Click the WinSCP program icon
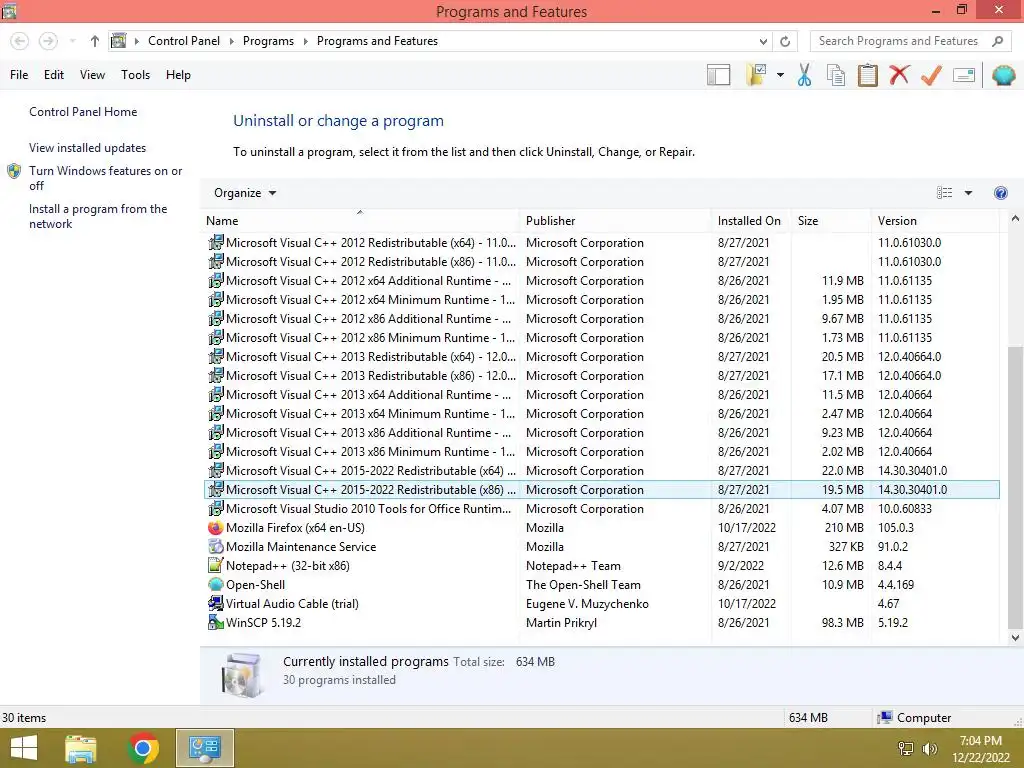 pos(216,622)
